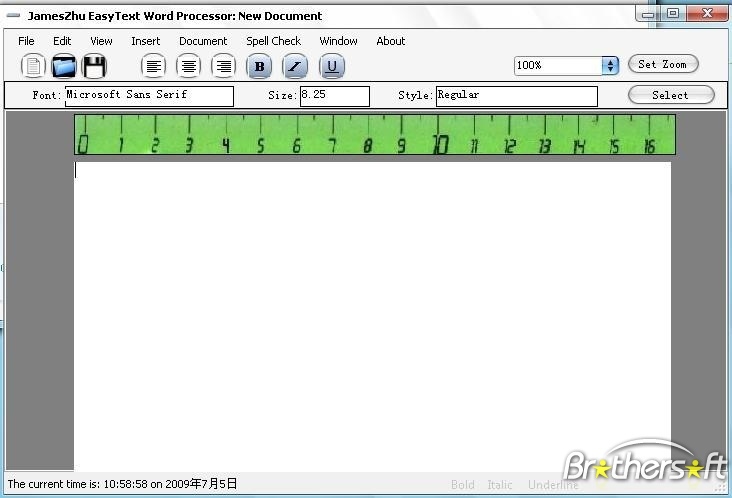732x498 pixels.
Task: Open the Spell Check menu
Action: (x=274, y=41)
